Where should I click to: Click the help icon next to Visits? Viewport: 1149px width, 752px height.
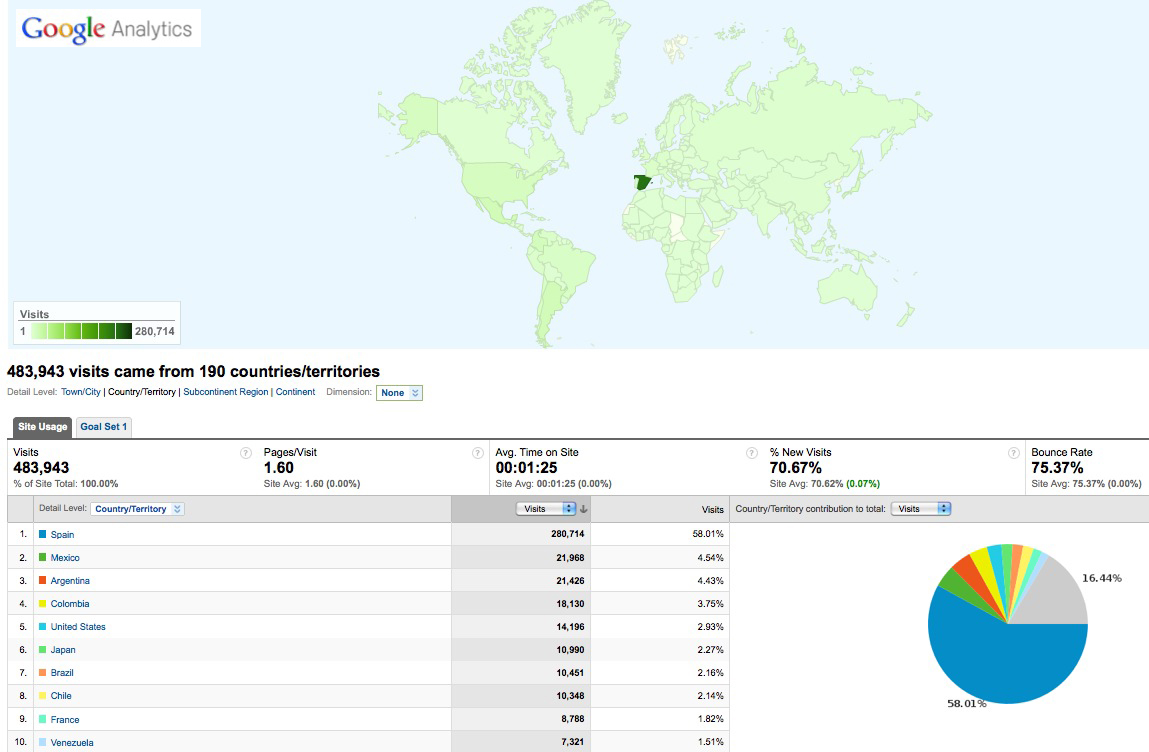click(x=245, y=453)
